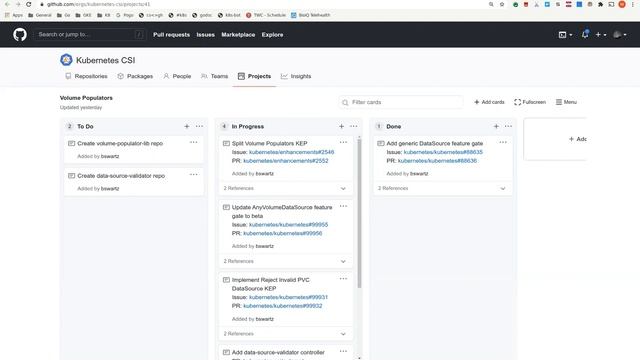Switch to the Insights tab
This screenshot has width=640, height=360.
(296, 76)
